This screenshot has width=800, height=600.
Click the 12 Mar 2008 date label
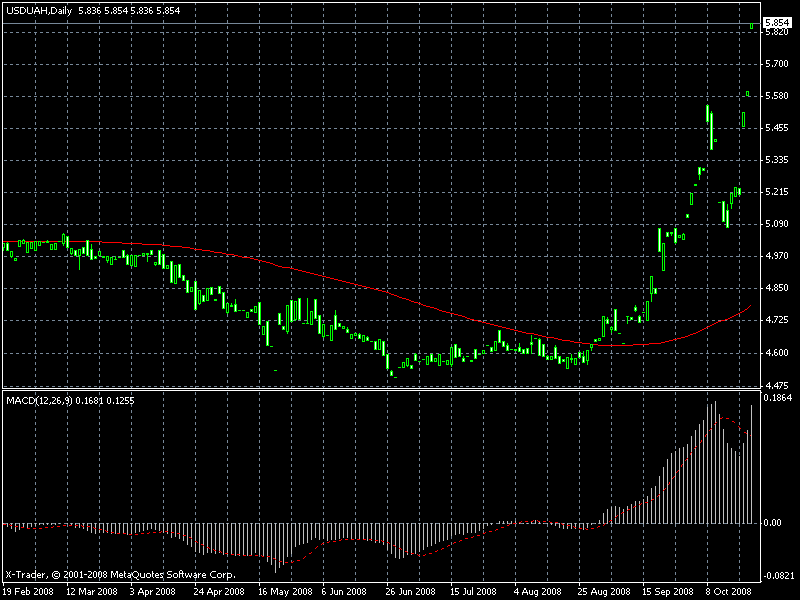click(92, 592)
